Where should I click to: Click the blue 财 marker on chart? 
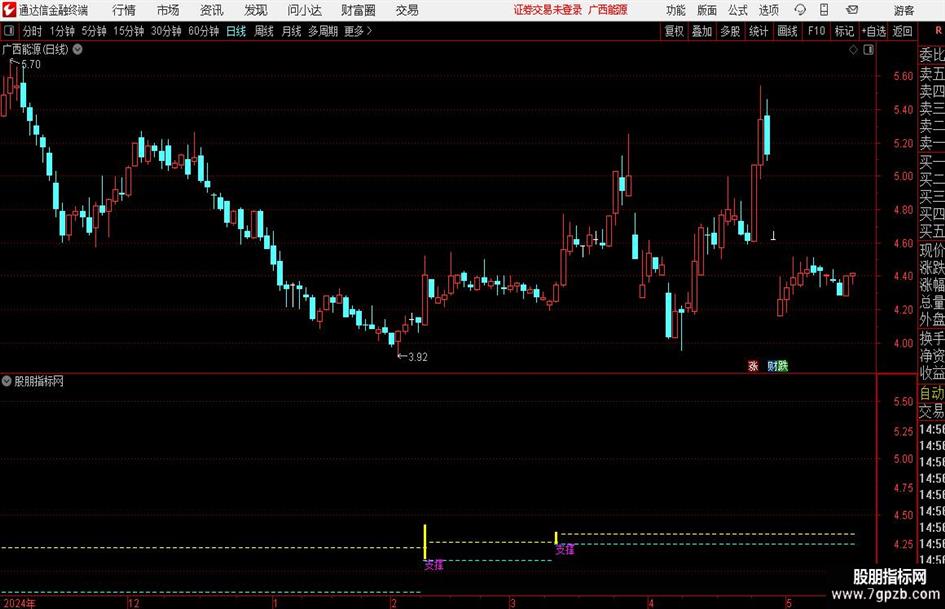pyautogui.click(x=772, y=366)
